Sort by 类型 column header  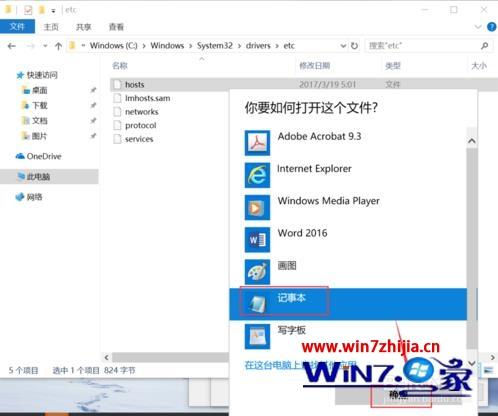tap(393, 66)
